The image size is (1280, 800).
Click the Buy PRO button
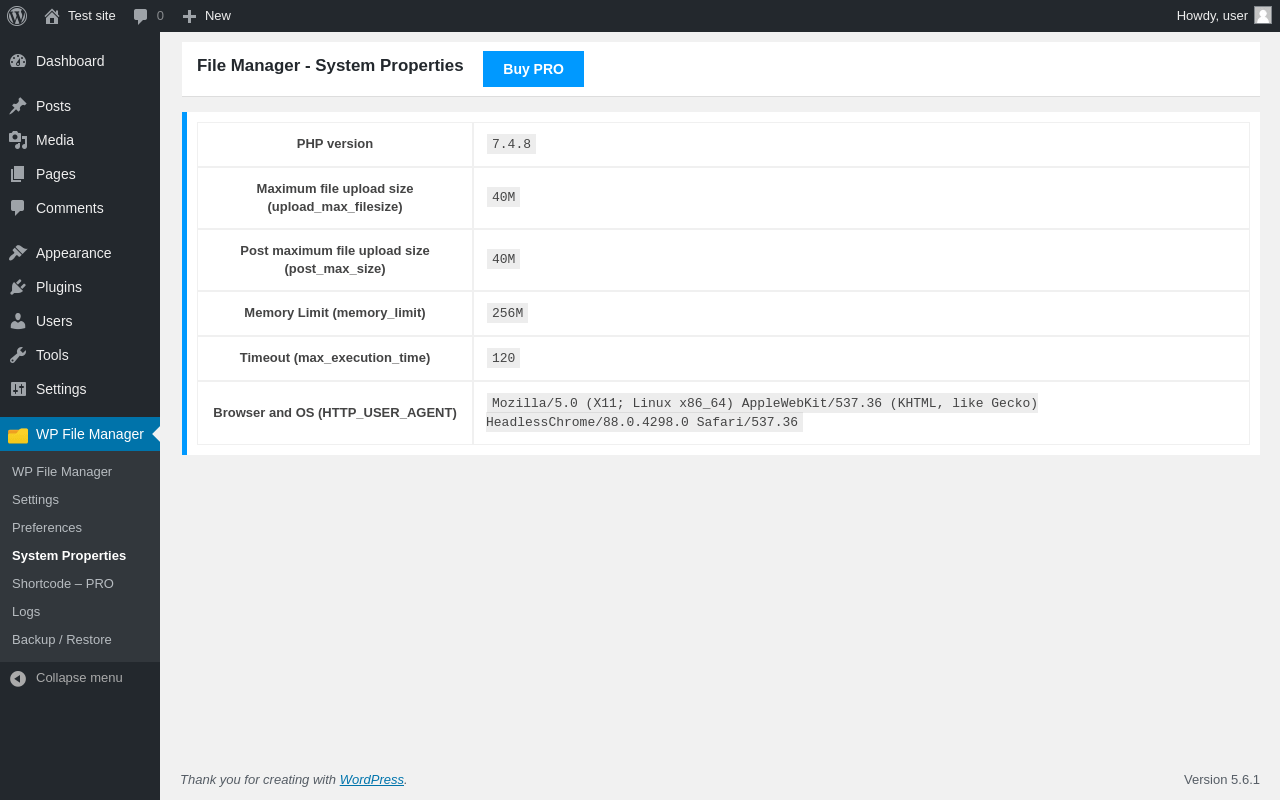point(533,69)
